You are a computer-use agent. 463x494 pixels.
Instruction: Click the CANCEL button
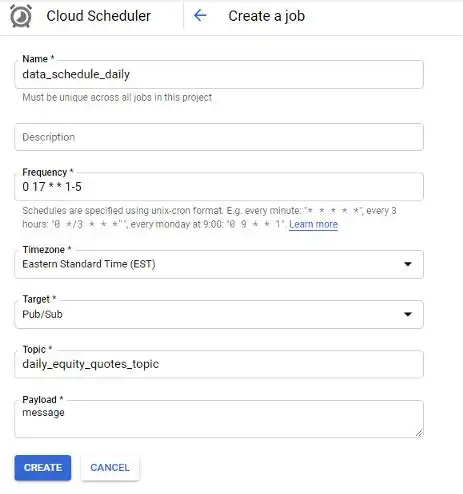110,468
